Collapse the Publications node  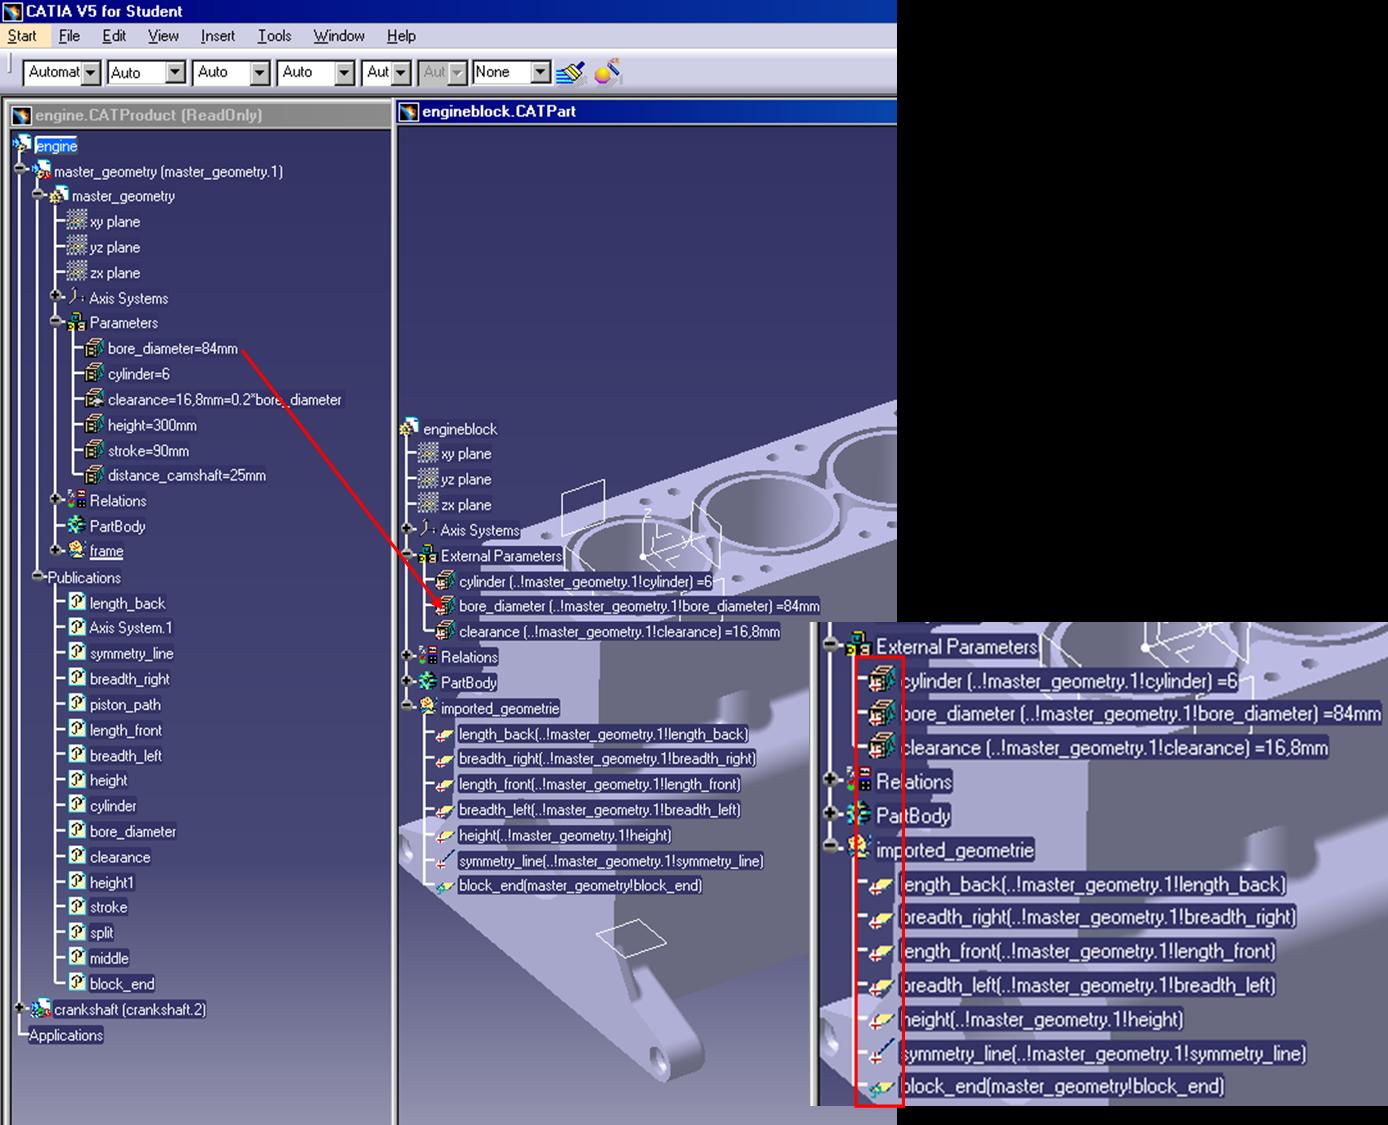point(38,577)
